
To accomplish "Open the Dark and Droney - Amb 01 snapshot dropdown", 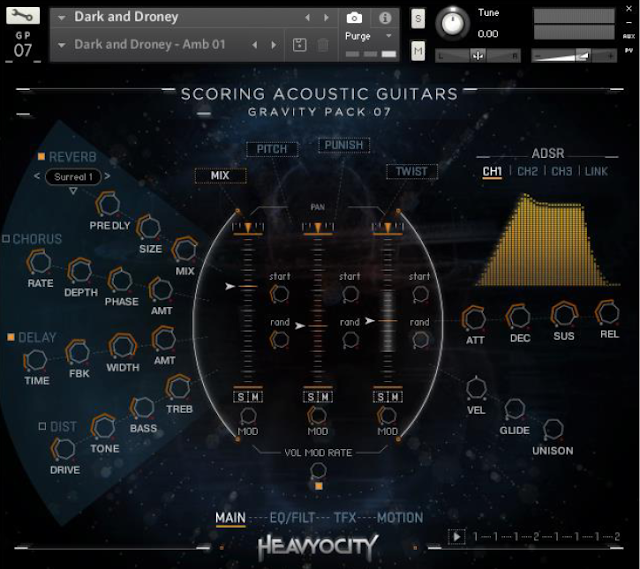I will tap(62, 44).
